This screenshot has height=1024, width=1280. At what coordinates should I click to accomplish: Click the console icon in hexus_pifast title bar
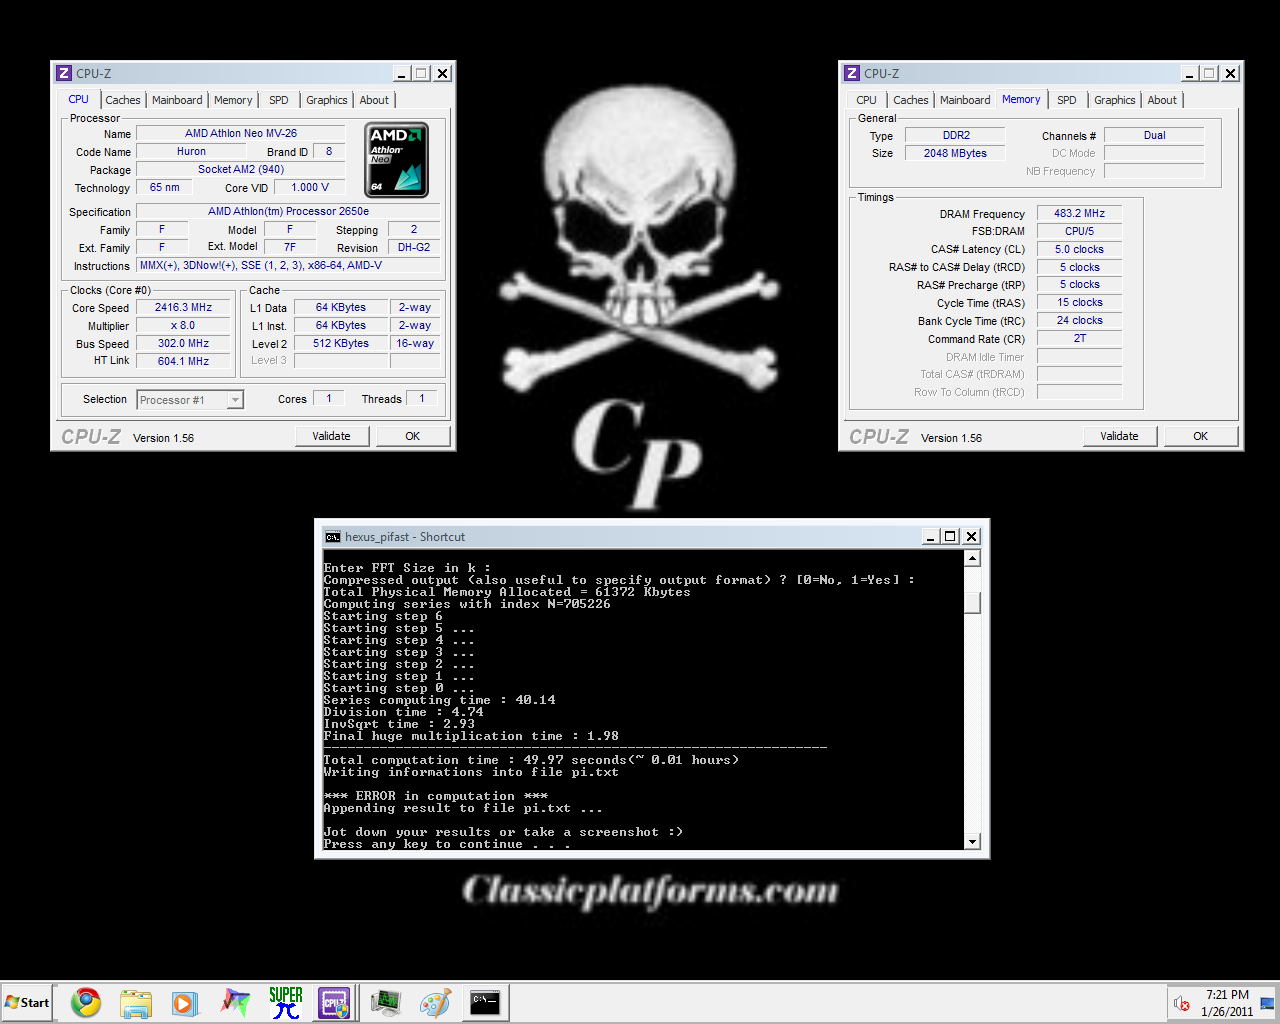(332, 537)
